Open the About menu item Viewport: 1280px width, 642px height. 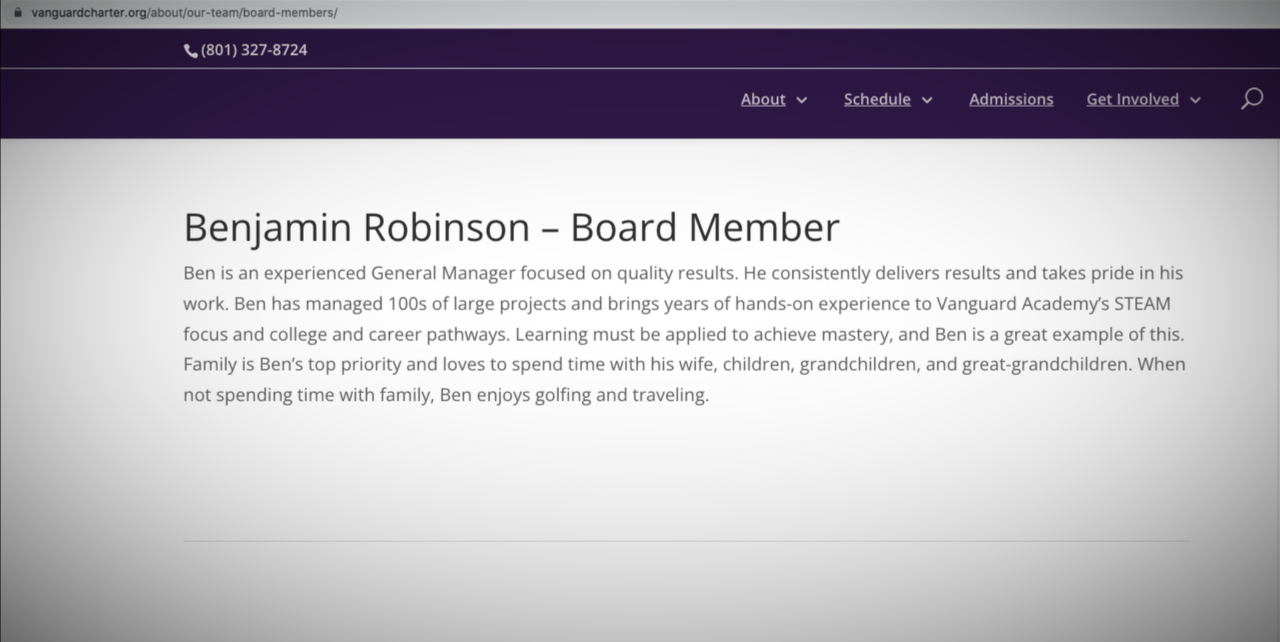pyautogui.click(x=763, y=99)
